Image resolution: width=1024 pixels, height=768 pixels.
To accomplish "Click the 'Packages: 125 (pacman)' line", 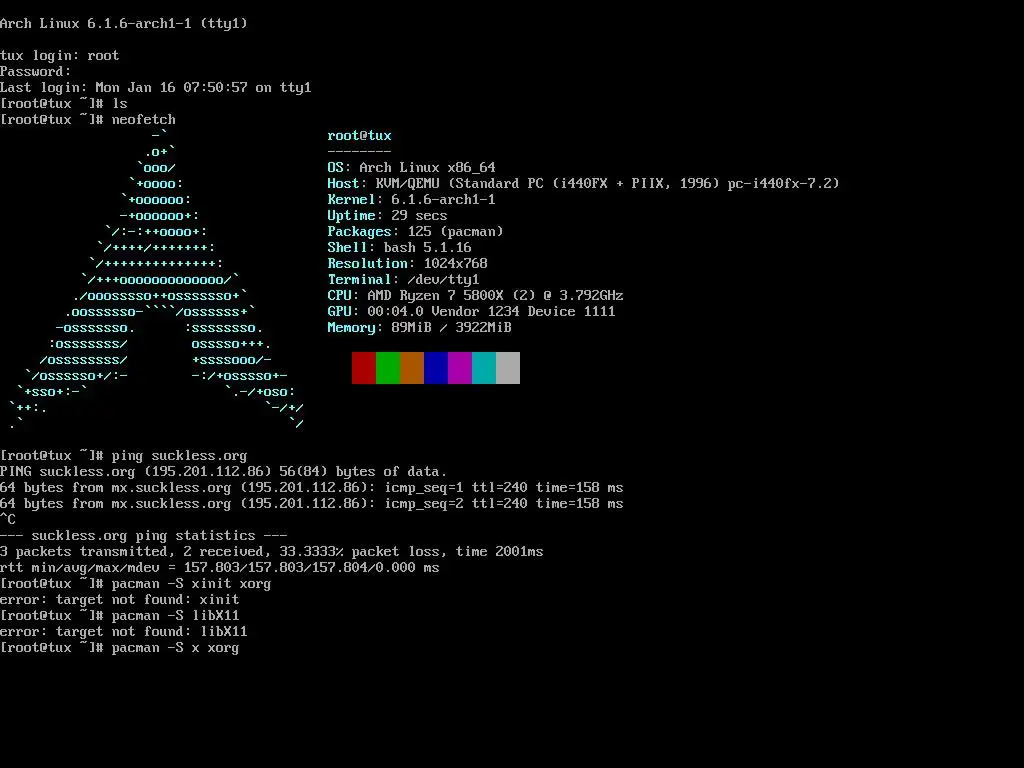I will click(x=416, y=232).
